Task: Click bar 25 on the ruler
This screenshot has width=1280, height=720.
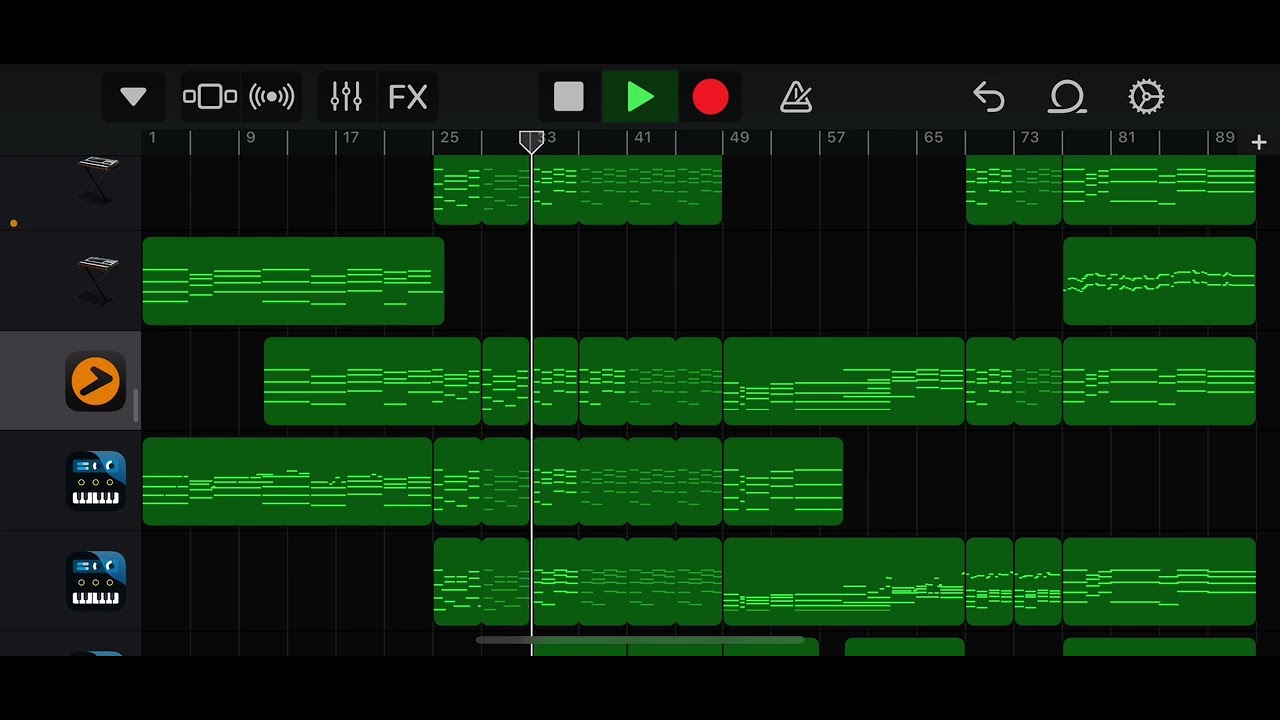Action: tap(449, 137)
